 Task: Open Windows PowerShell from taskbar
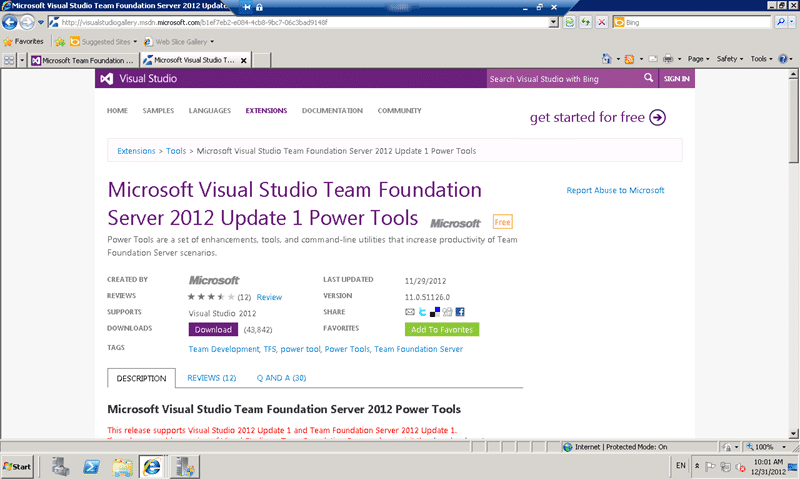click(91, 467)
